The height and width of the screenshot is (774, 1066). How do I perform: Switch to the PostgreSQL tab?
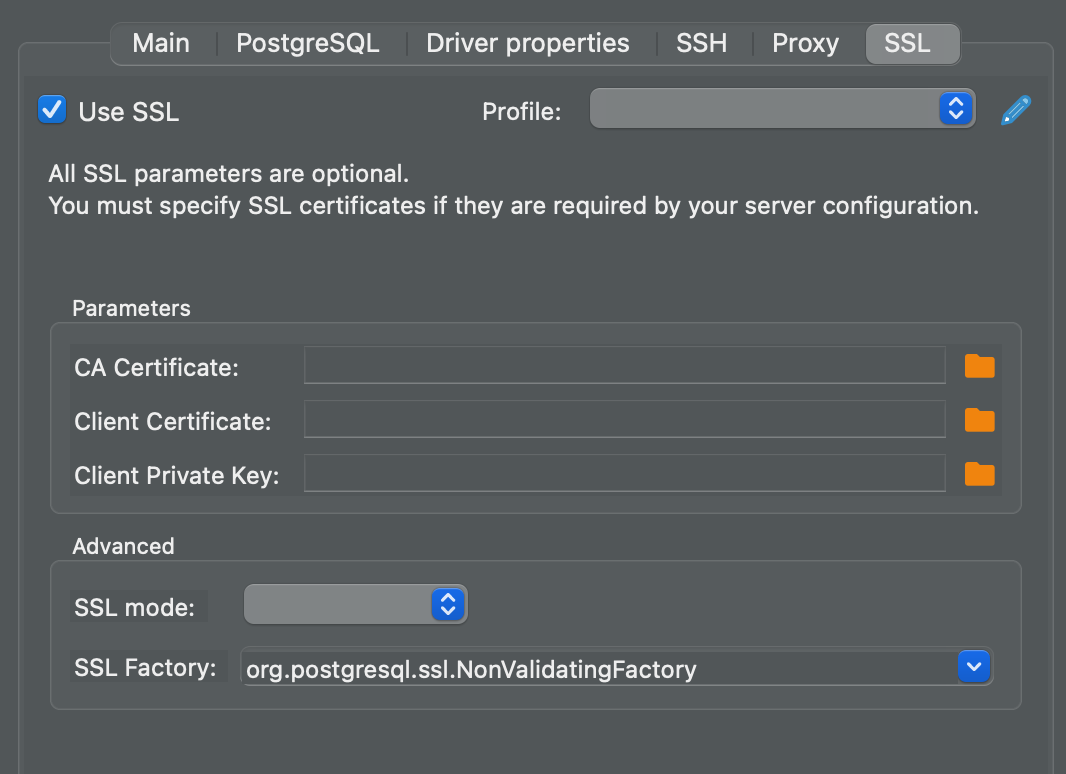coord(307,43)
